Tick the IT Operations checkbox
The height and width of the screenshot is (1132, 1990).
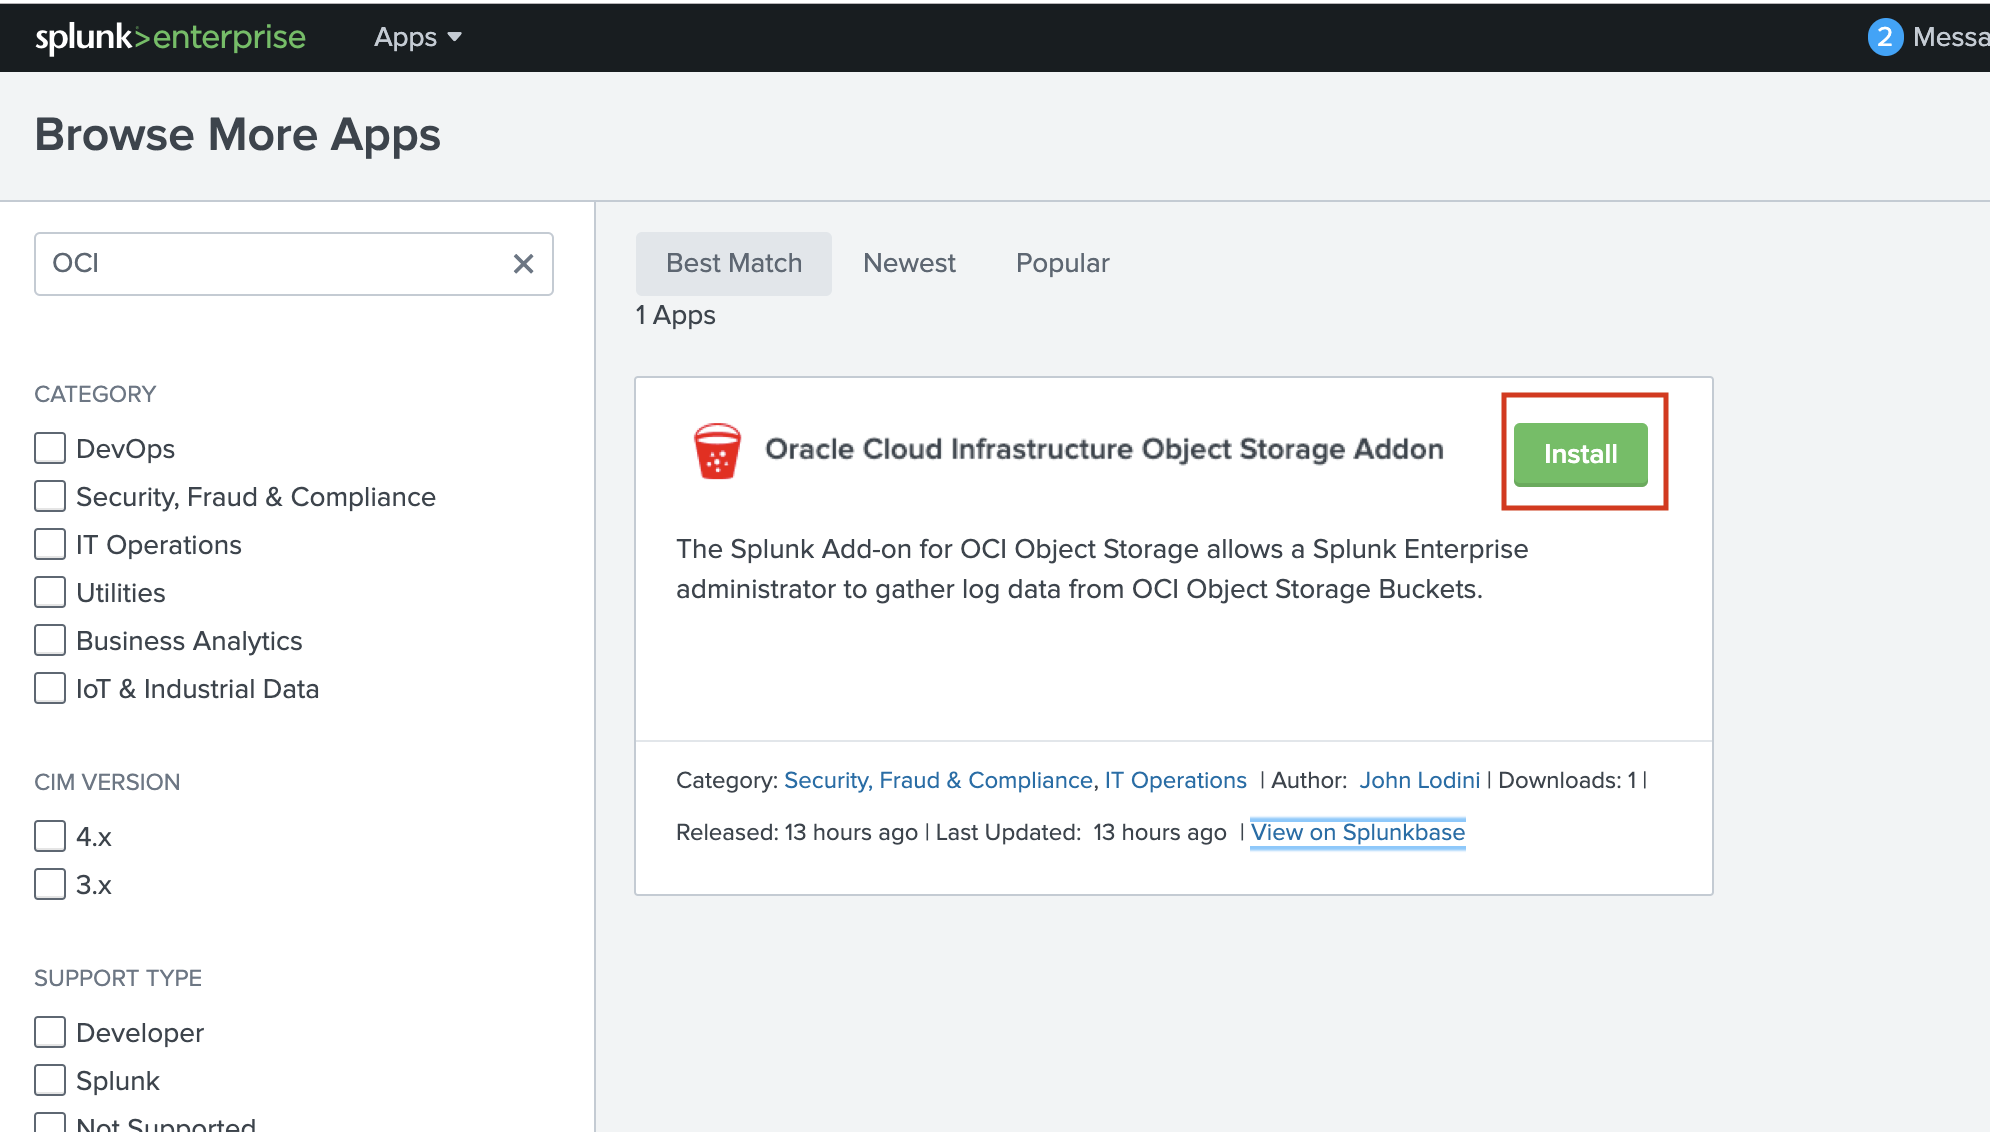coord(50,544)
